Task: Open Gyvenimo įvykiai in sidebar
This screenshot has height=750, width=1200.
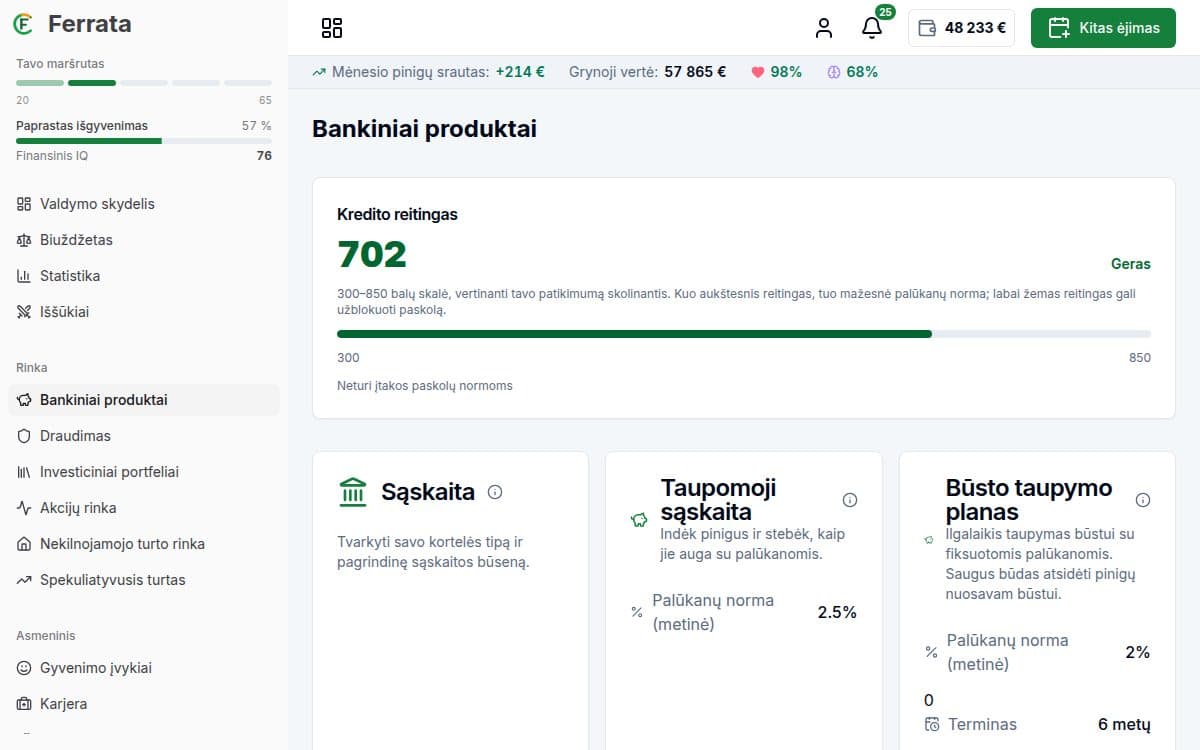Action: (144, 668)
